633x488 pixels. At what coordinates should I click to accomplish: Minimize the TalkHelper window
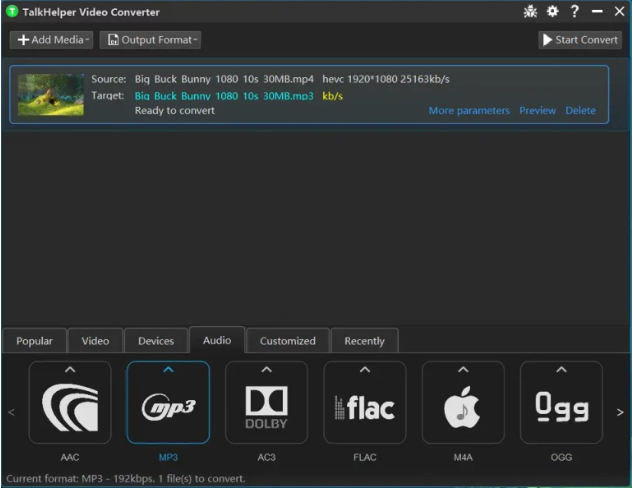[x=597, y=12]
